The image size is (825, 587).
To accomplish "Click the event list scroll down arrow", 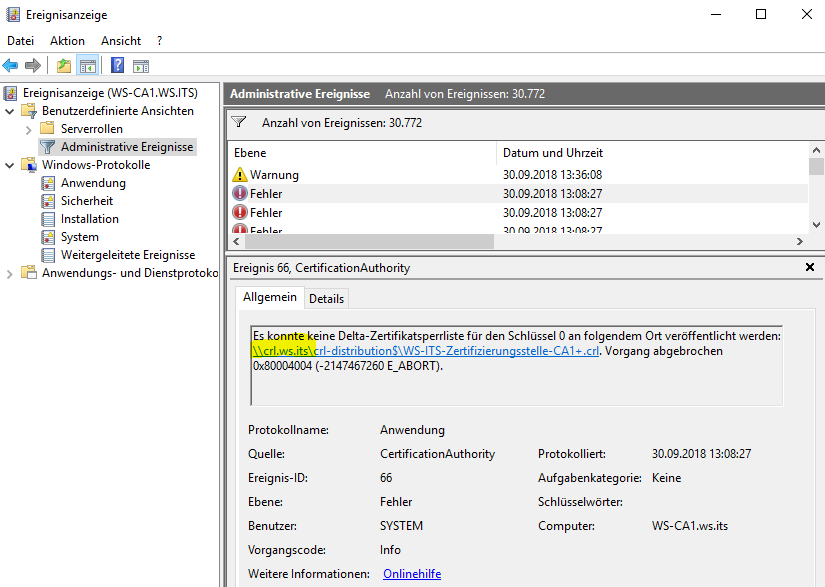I will tap(816, 225).
